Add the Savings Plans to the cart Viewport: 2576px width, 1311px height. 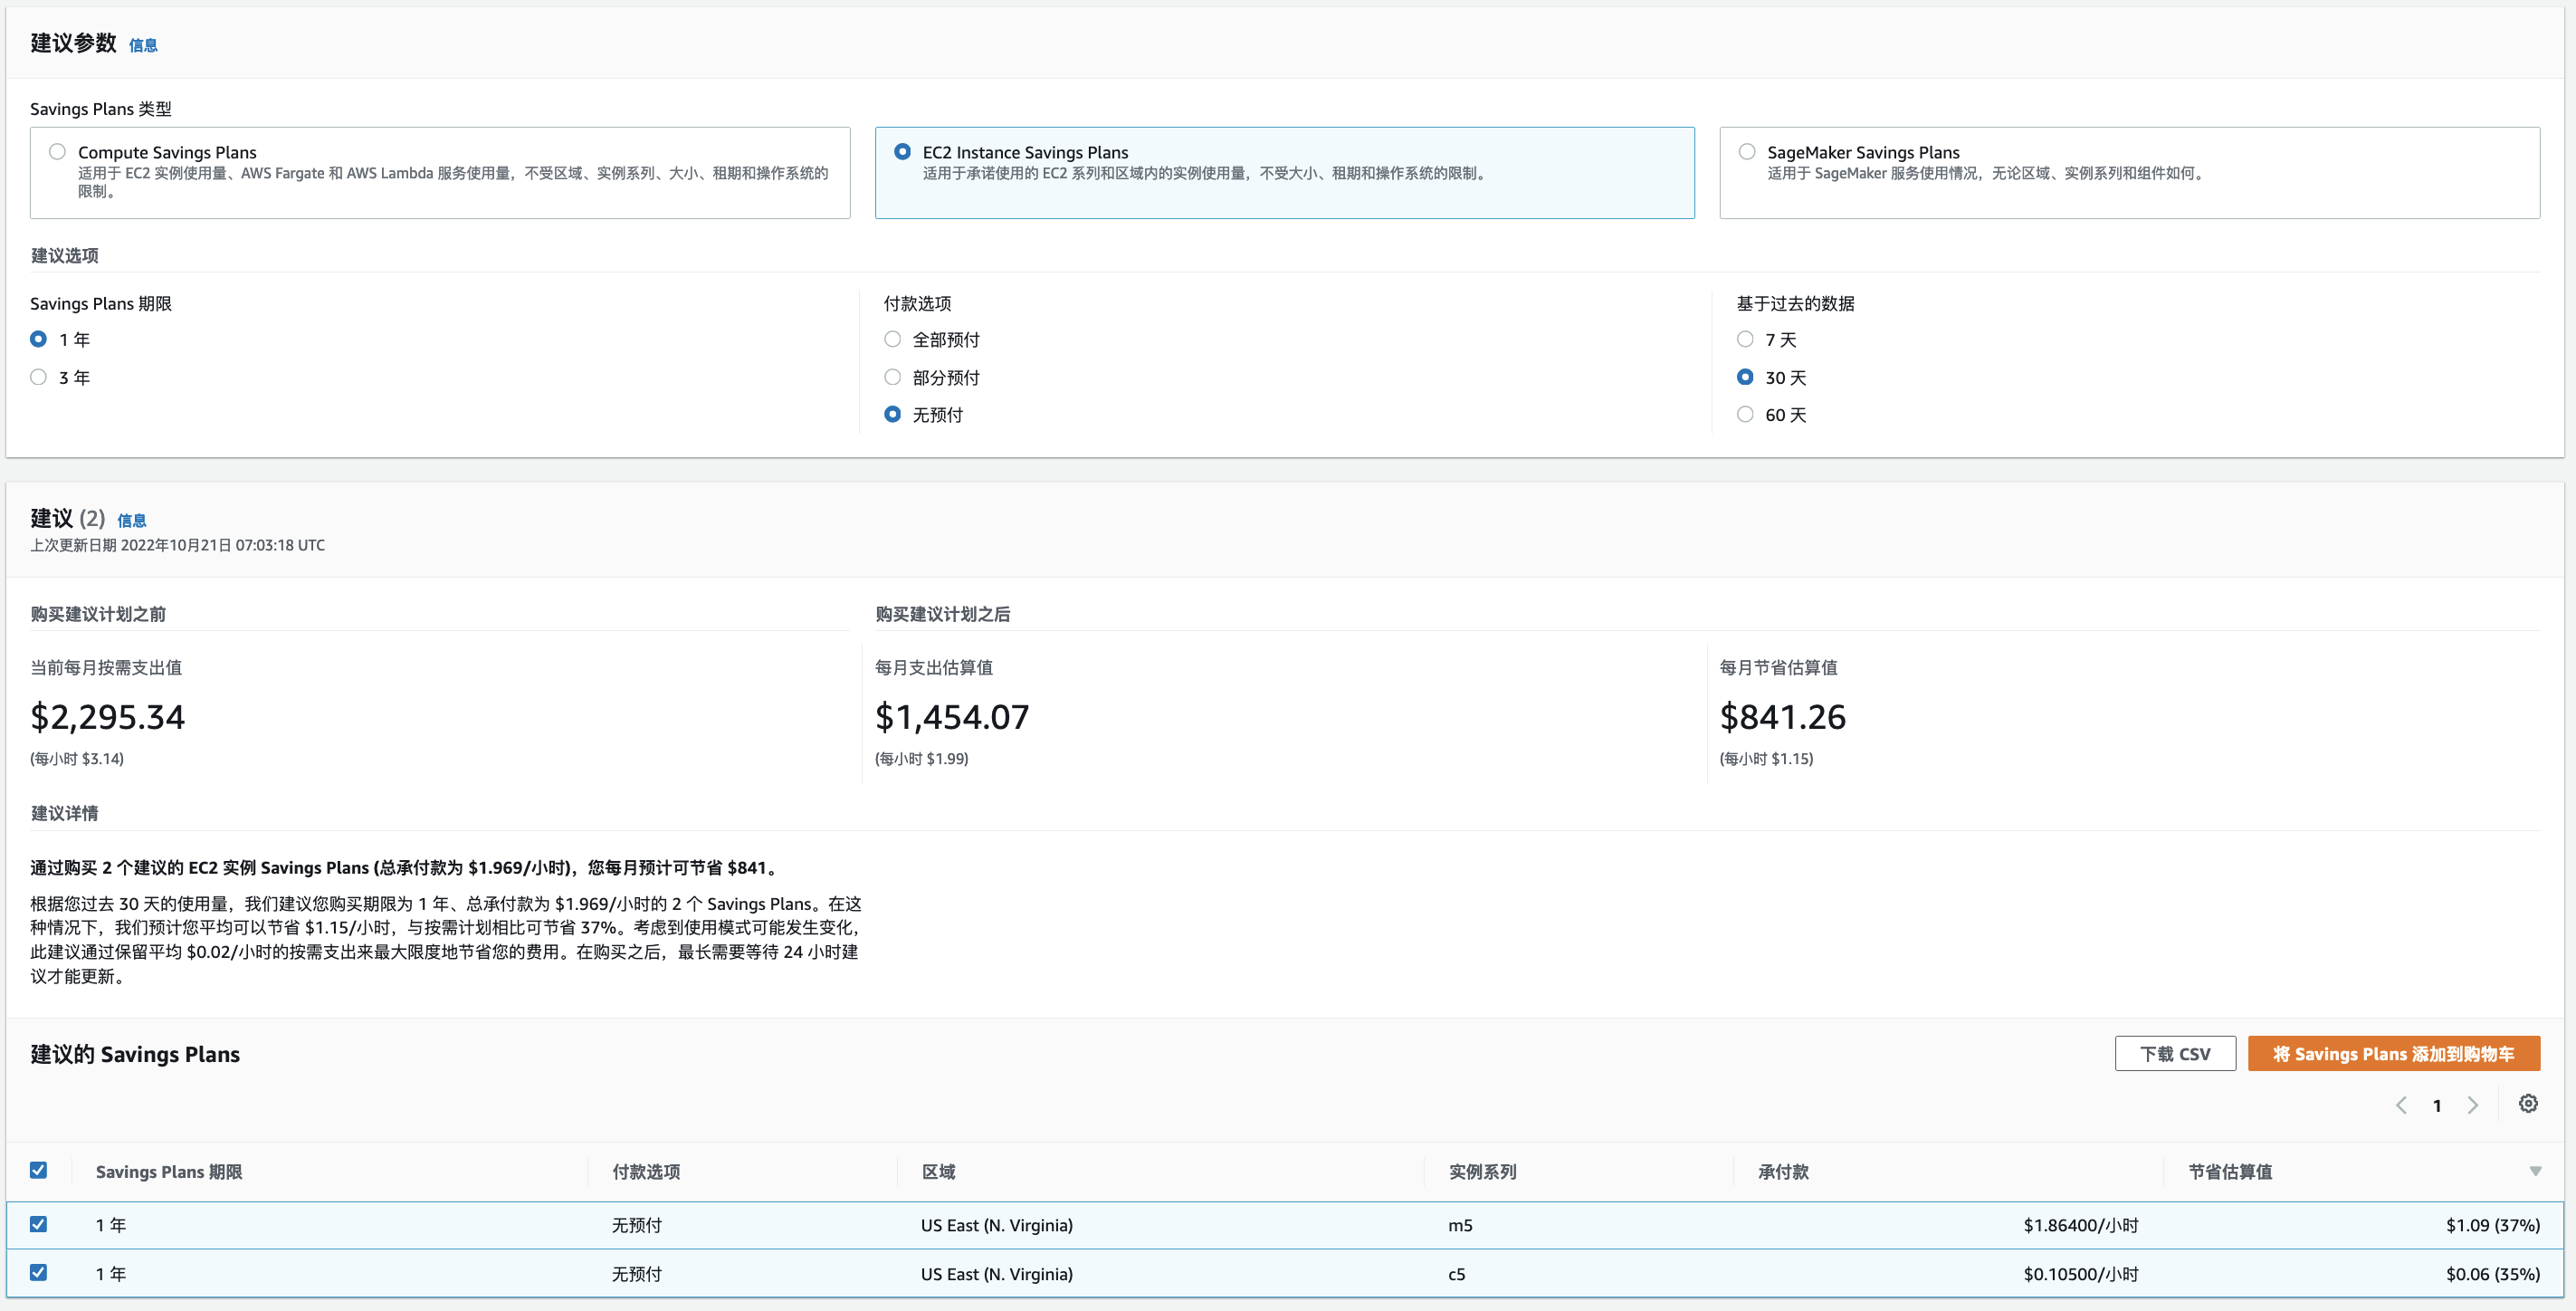tap(2394, 1053)
